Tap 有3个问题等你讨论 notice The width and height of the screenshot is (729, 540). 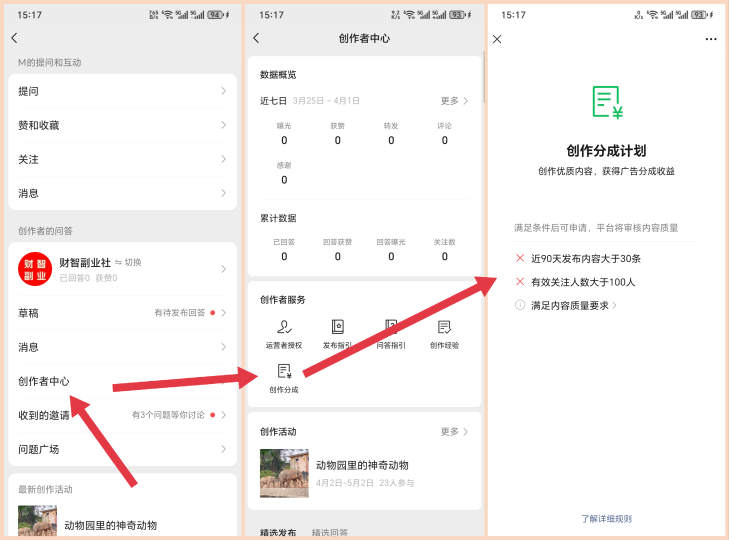(168, 414)
